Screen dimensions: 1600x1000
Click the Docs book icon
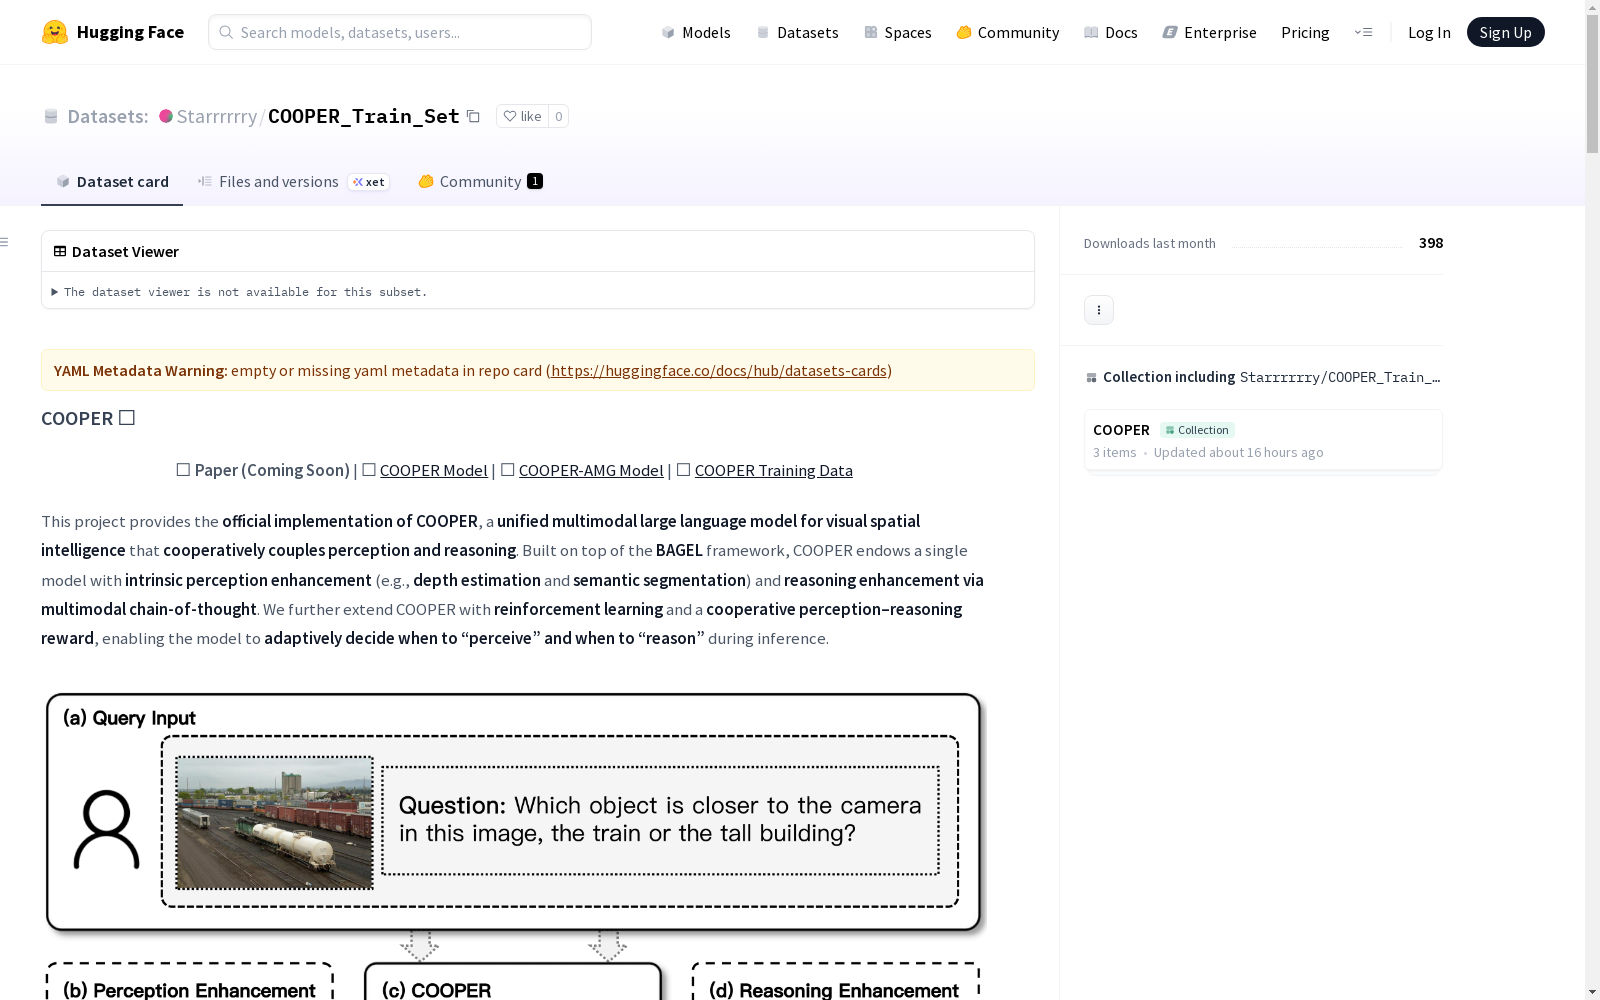click(x=1091, y=32)
